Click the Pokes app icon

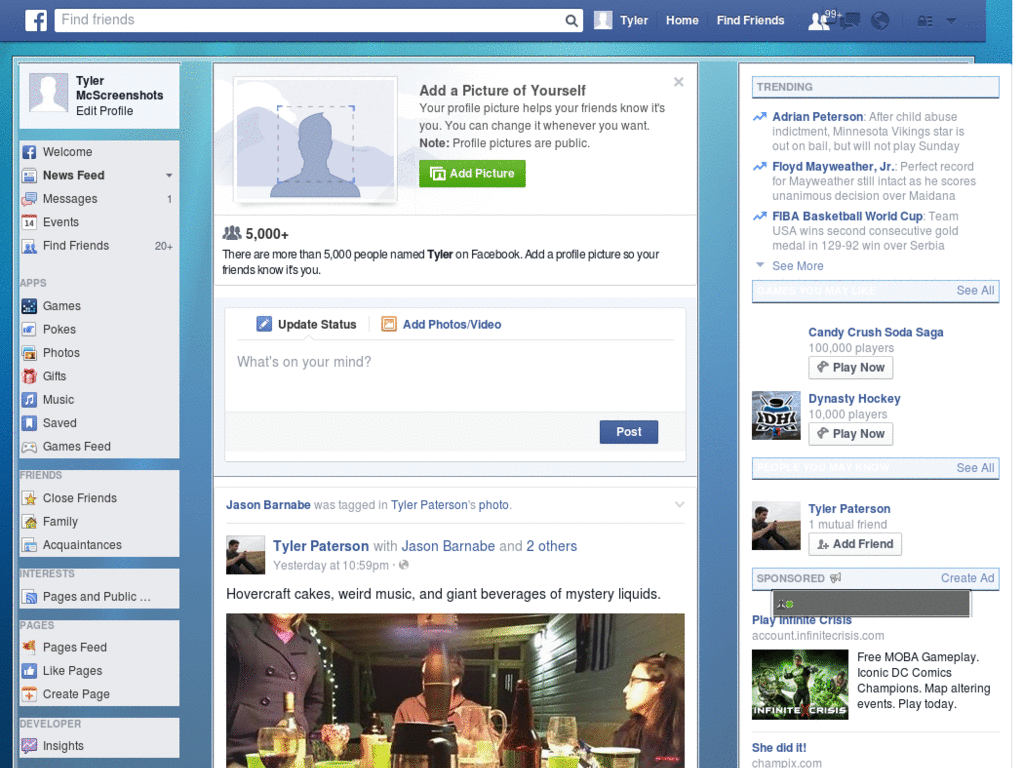(x=29, y=329)
